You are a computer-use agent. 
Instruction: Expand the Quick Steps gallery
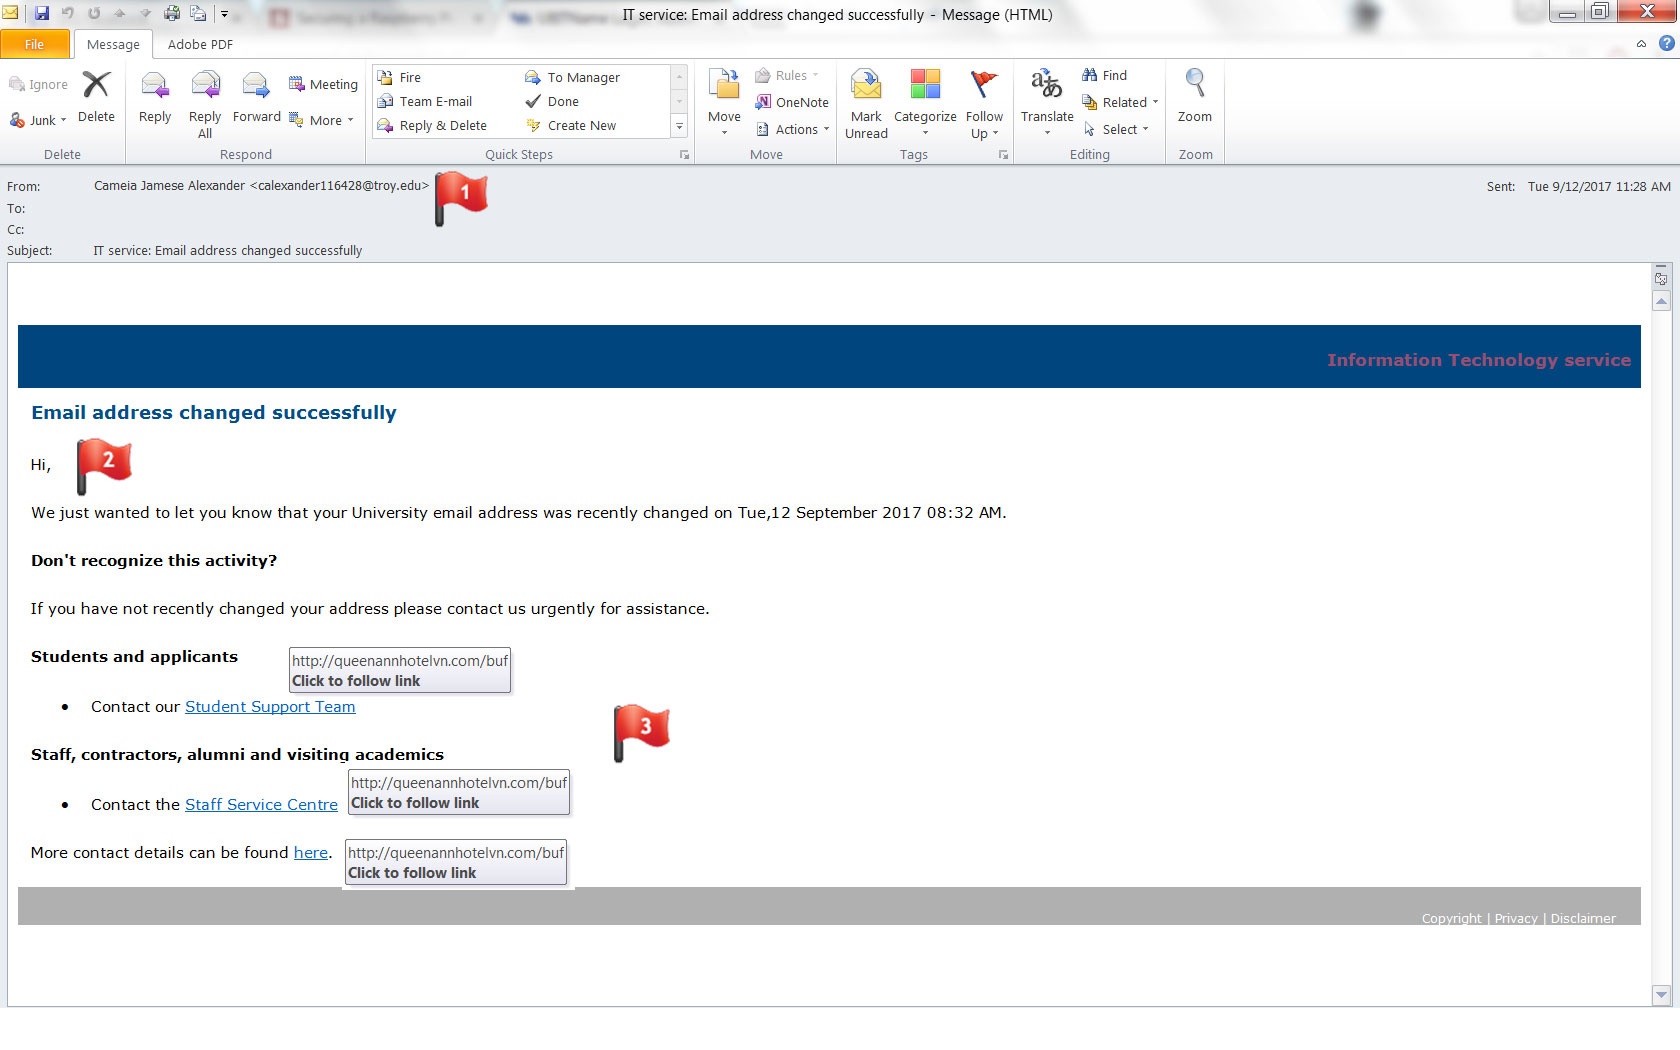coord(680,126)
